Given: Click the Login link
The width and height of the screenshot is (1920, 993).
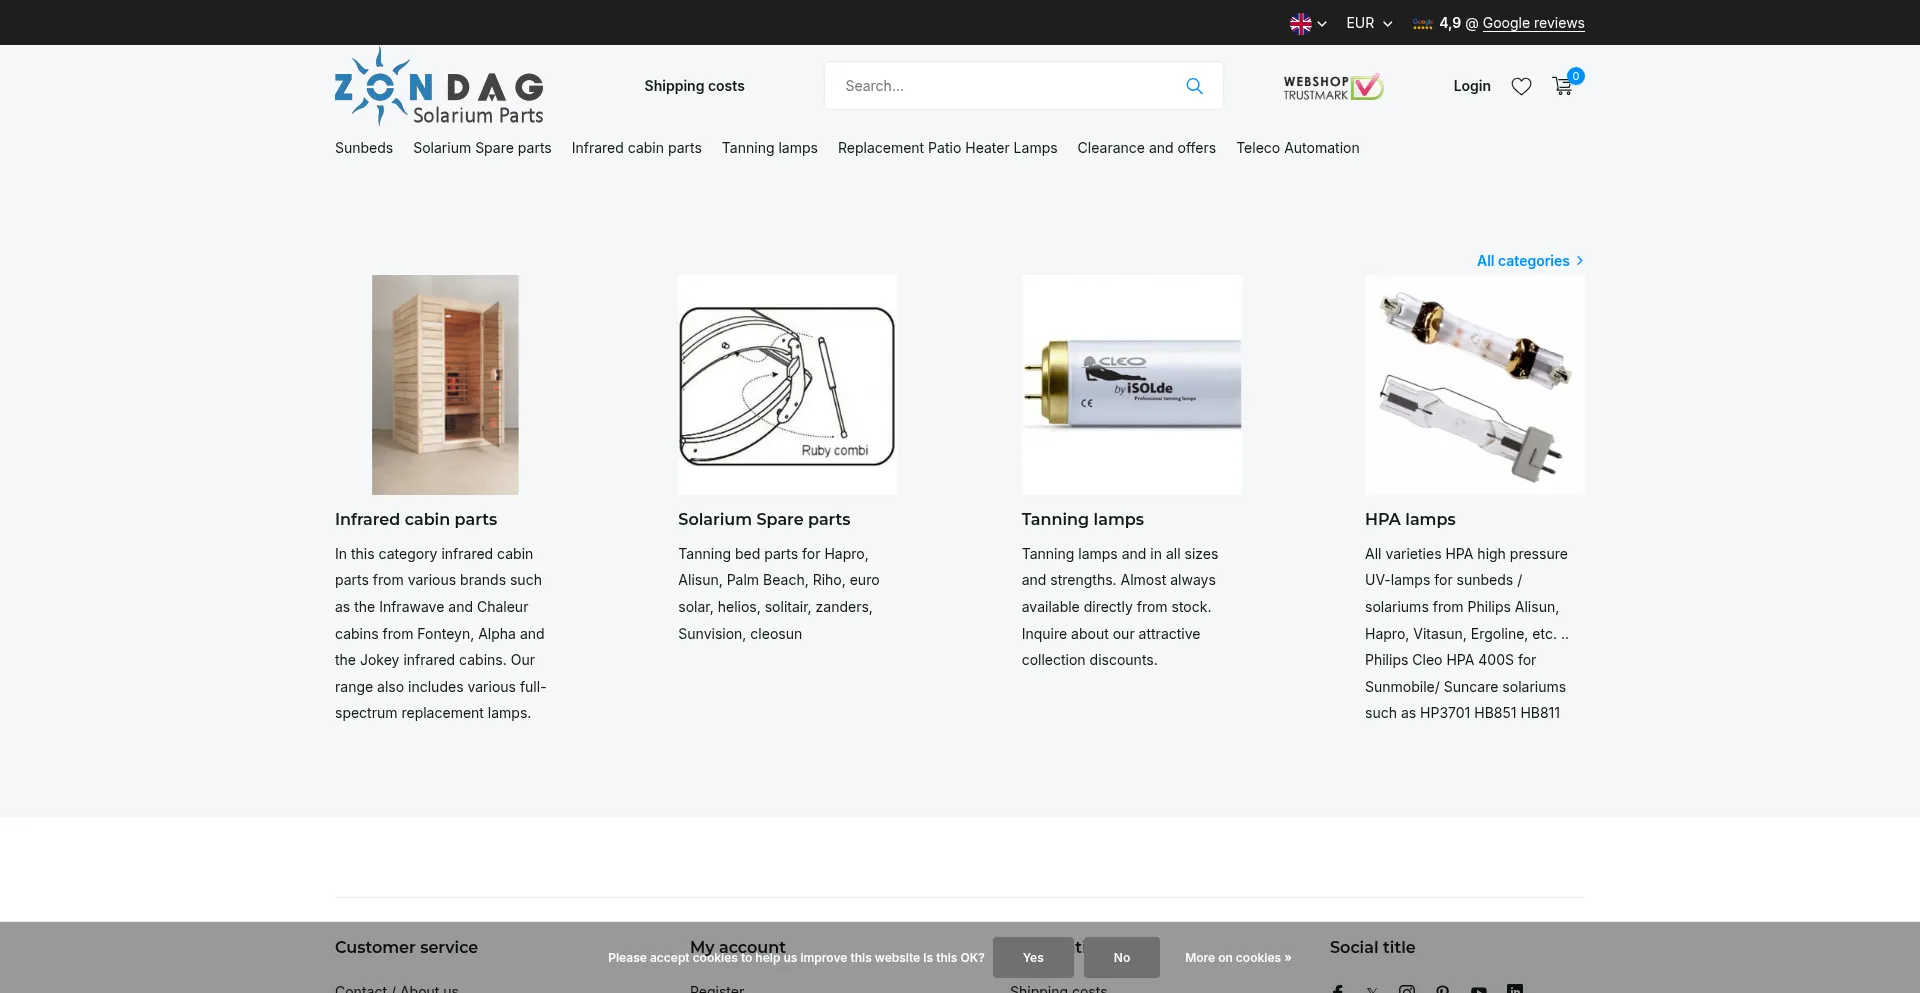Looking at the screenshot, I should (x=1472, y=86).
